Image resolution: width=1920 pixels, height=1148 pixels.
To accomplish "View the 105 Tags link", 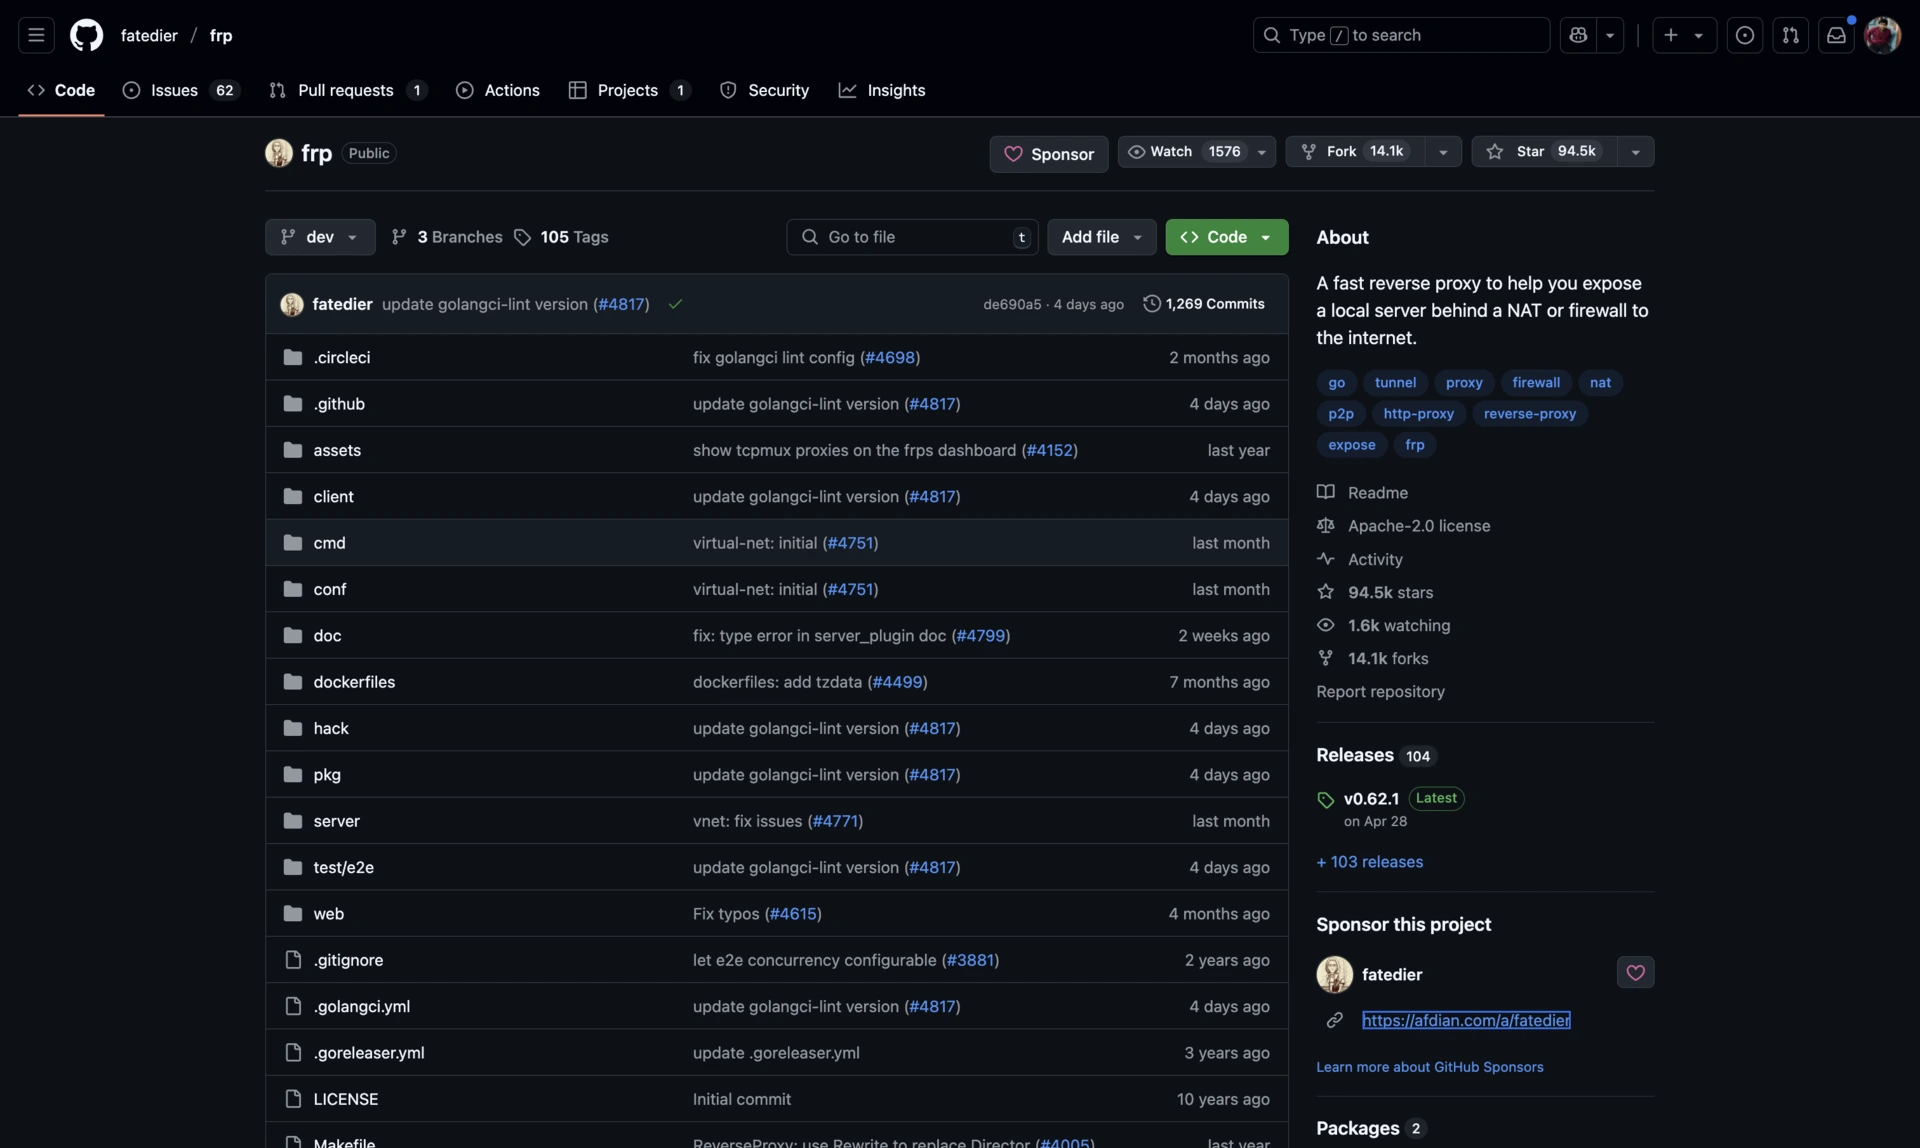I will click(561, 237).
